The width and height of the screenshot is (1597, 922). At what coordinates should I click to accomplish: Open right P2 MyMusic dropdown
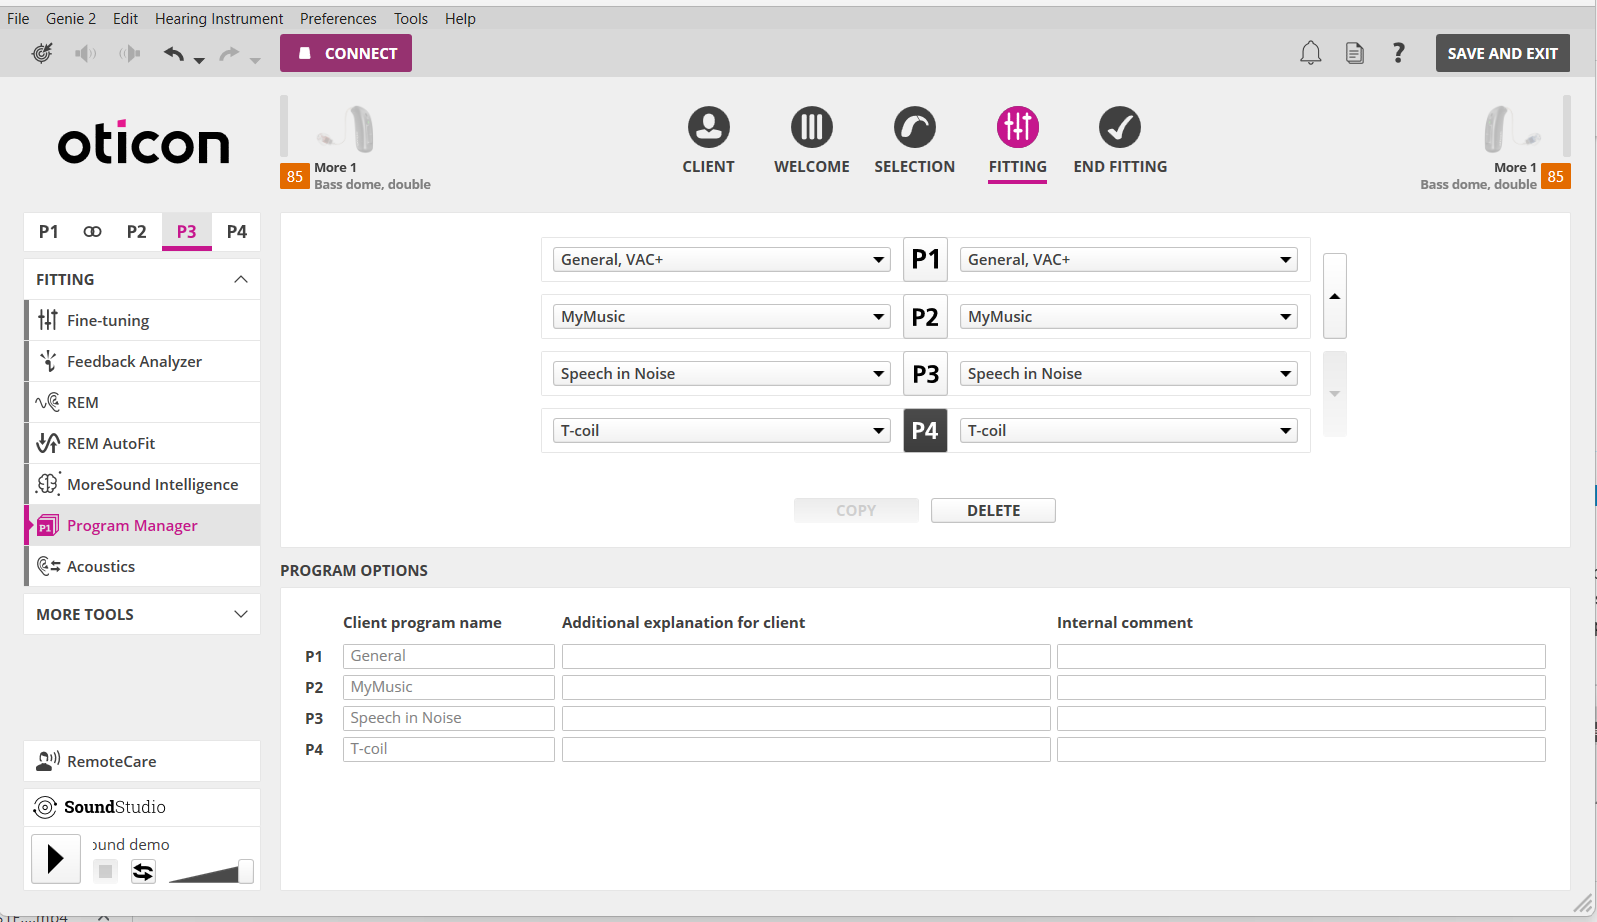click(x=1128, y=317)
